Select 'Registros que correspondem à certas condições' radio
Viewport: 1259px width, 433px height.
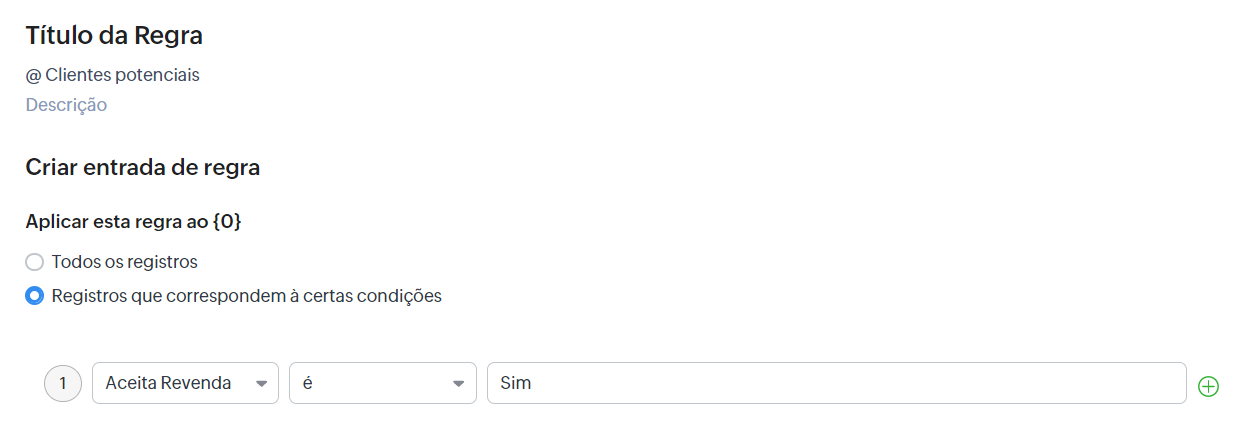[x=34, y=296]
